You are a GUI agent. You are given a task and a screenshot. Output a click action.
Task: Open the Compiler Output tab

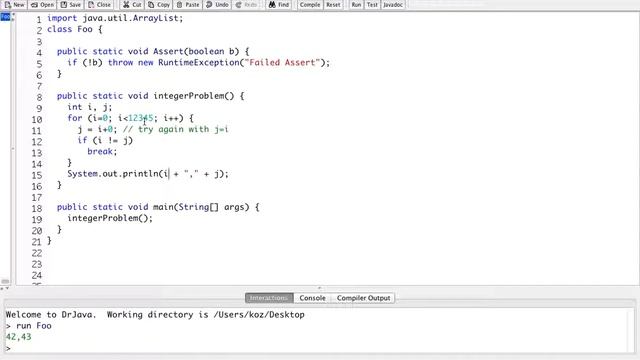pos(363,298)
